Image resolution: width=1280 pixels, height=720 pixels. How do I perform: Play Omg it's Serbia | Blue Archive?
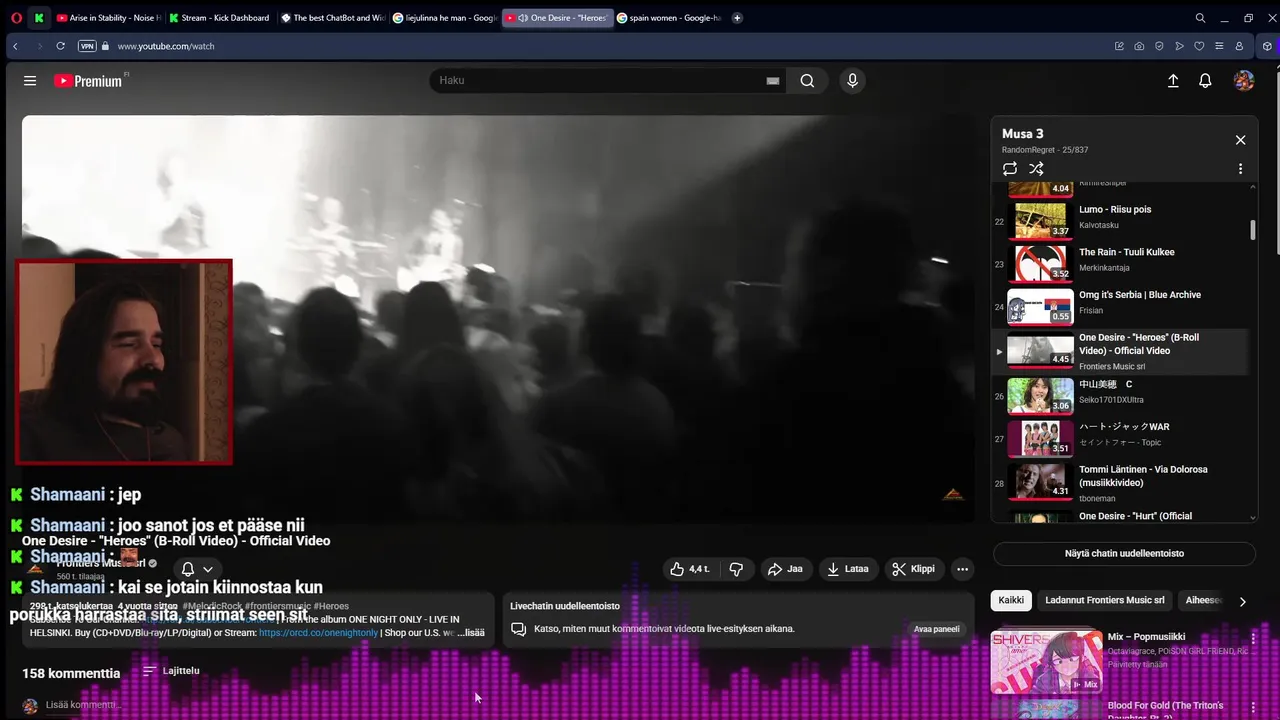tap(1120, 306)
